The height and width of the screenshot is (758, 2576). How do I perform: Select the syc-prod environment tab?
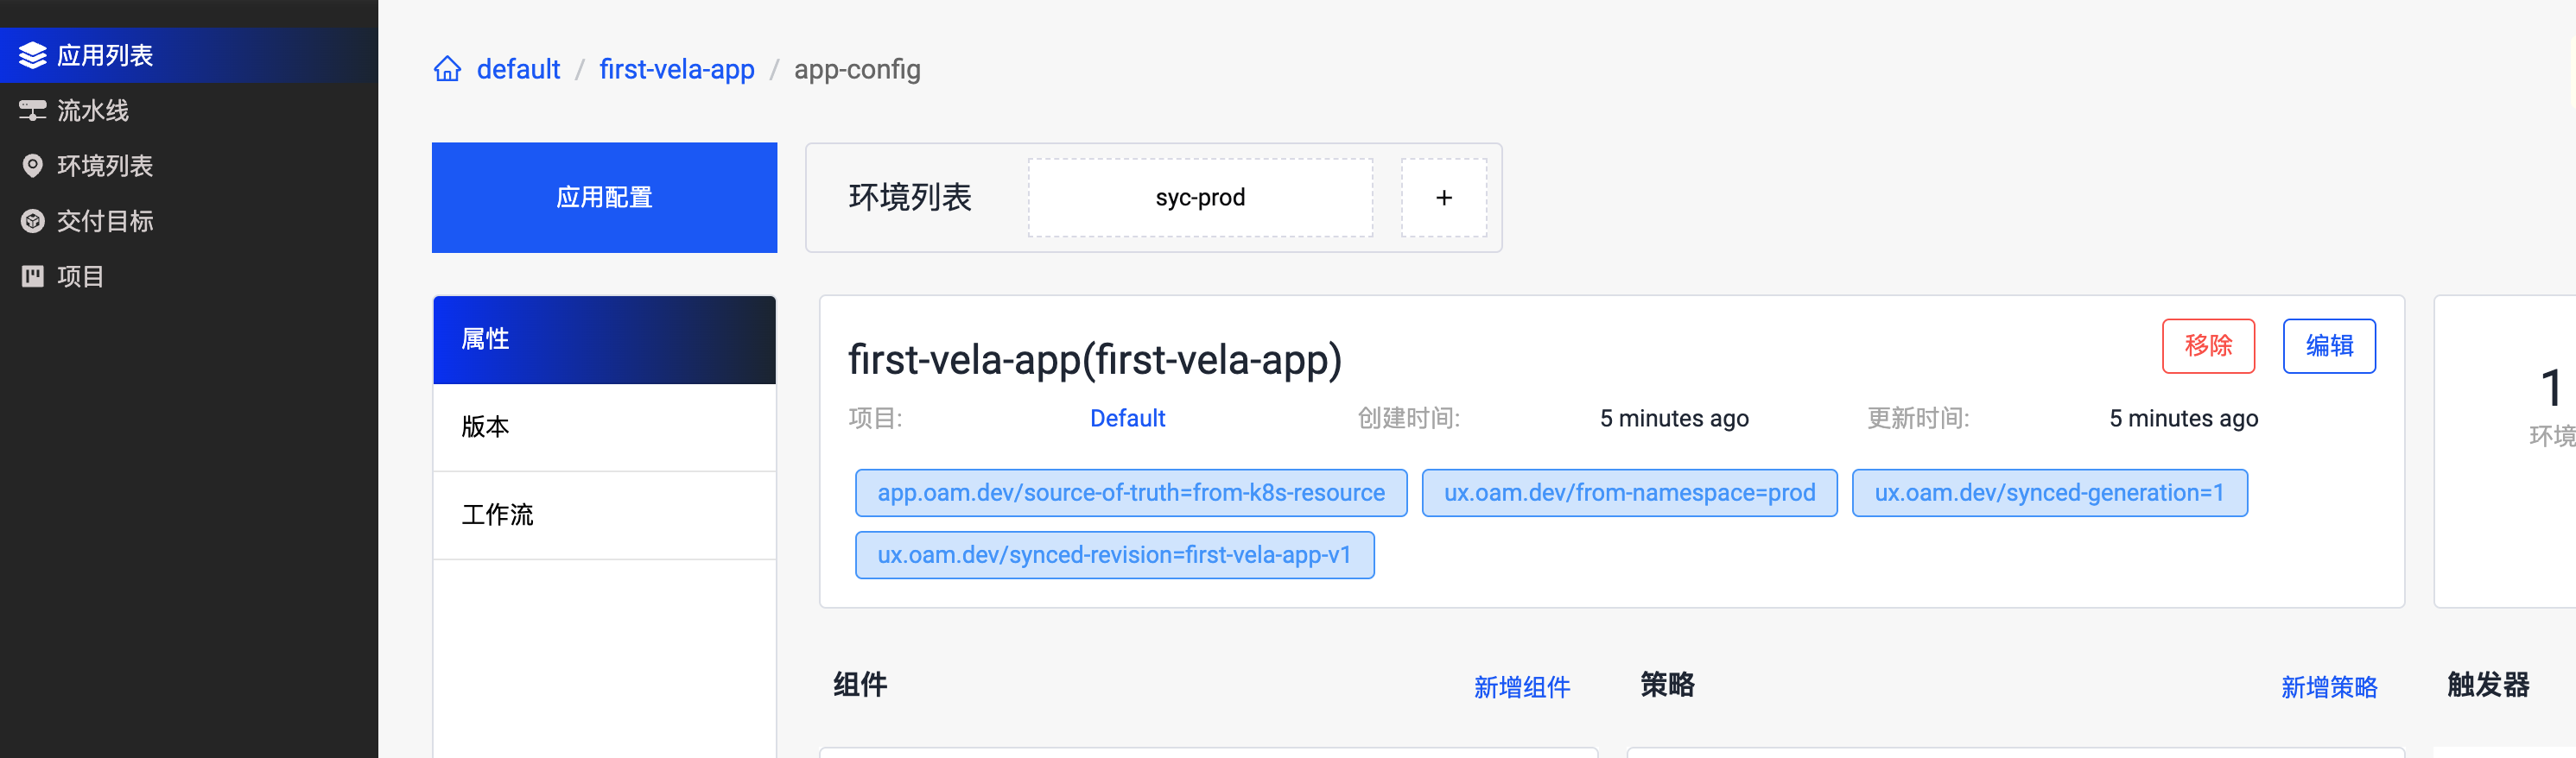1200,198
